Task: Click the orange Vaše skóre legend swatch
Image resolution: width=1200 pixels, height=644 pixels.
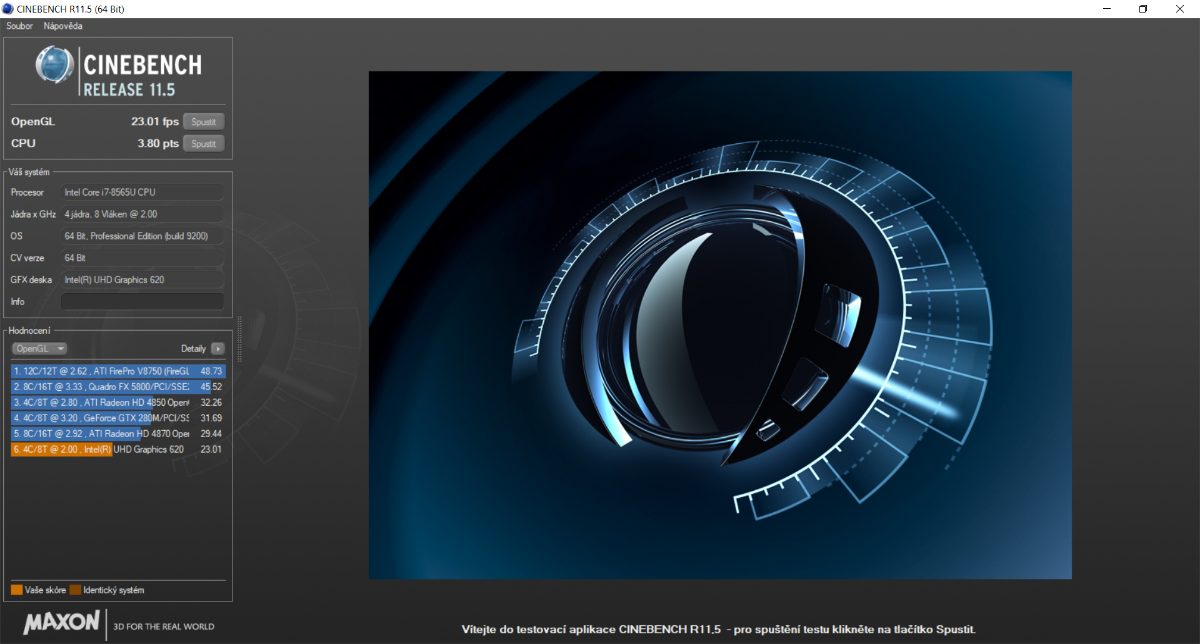Action: click(x=17, y=590)
